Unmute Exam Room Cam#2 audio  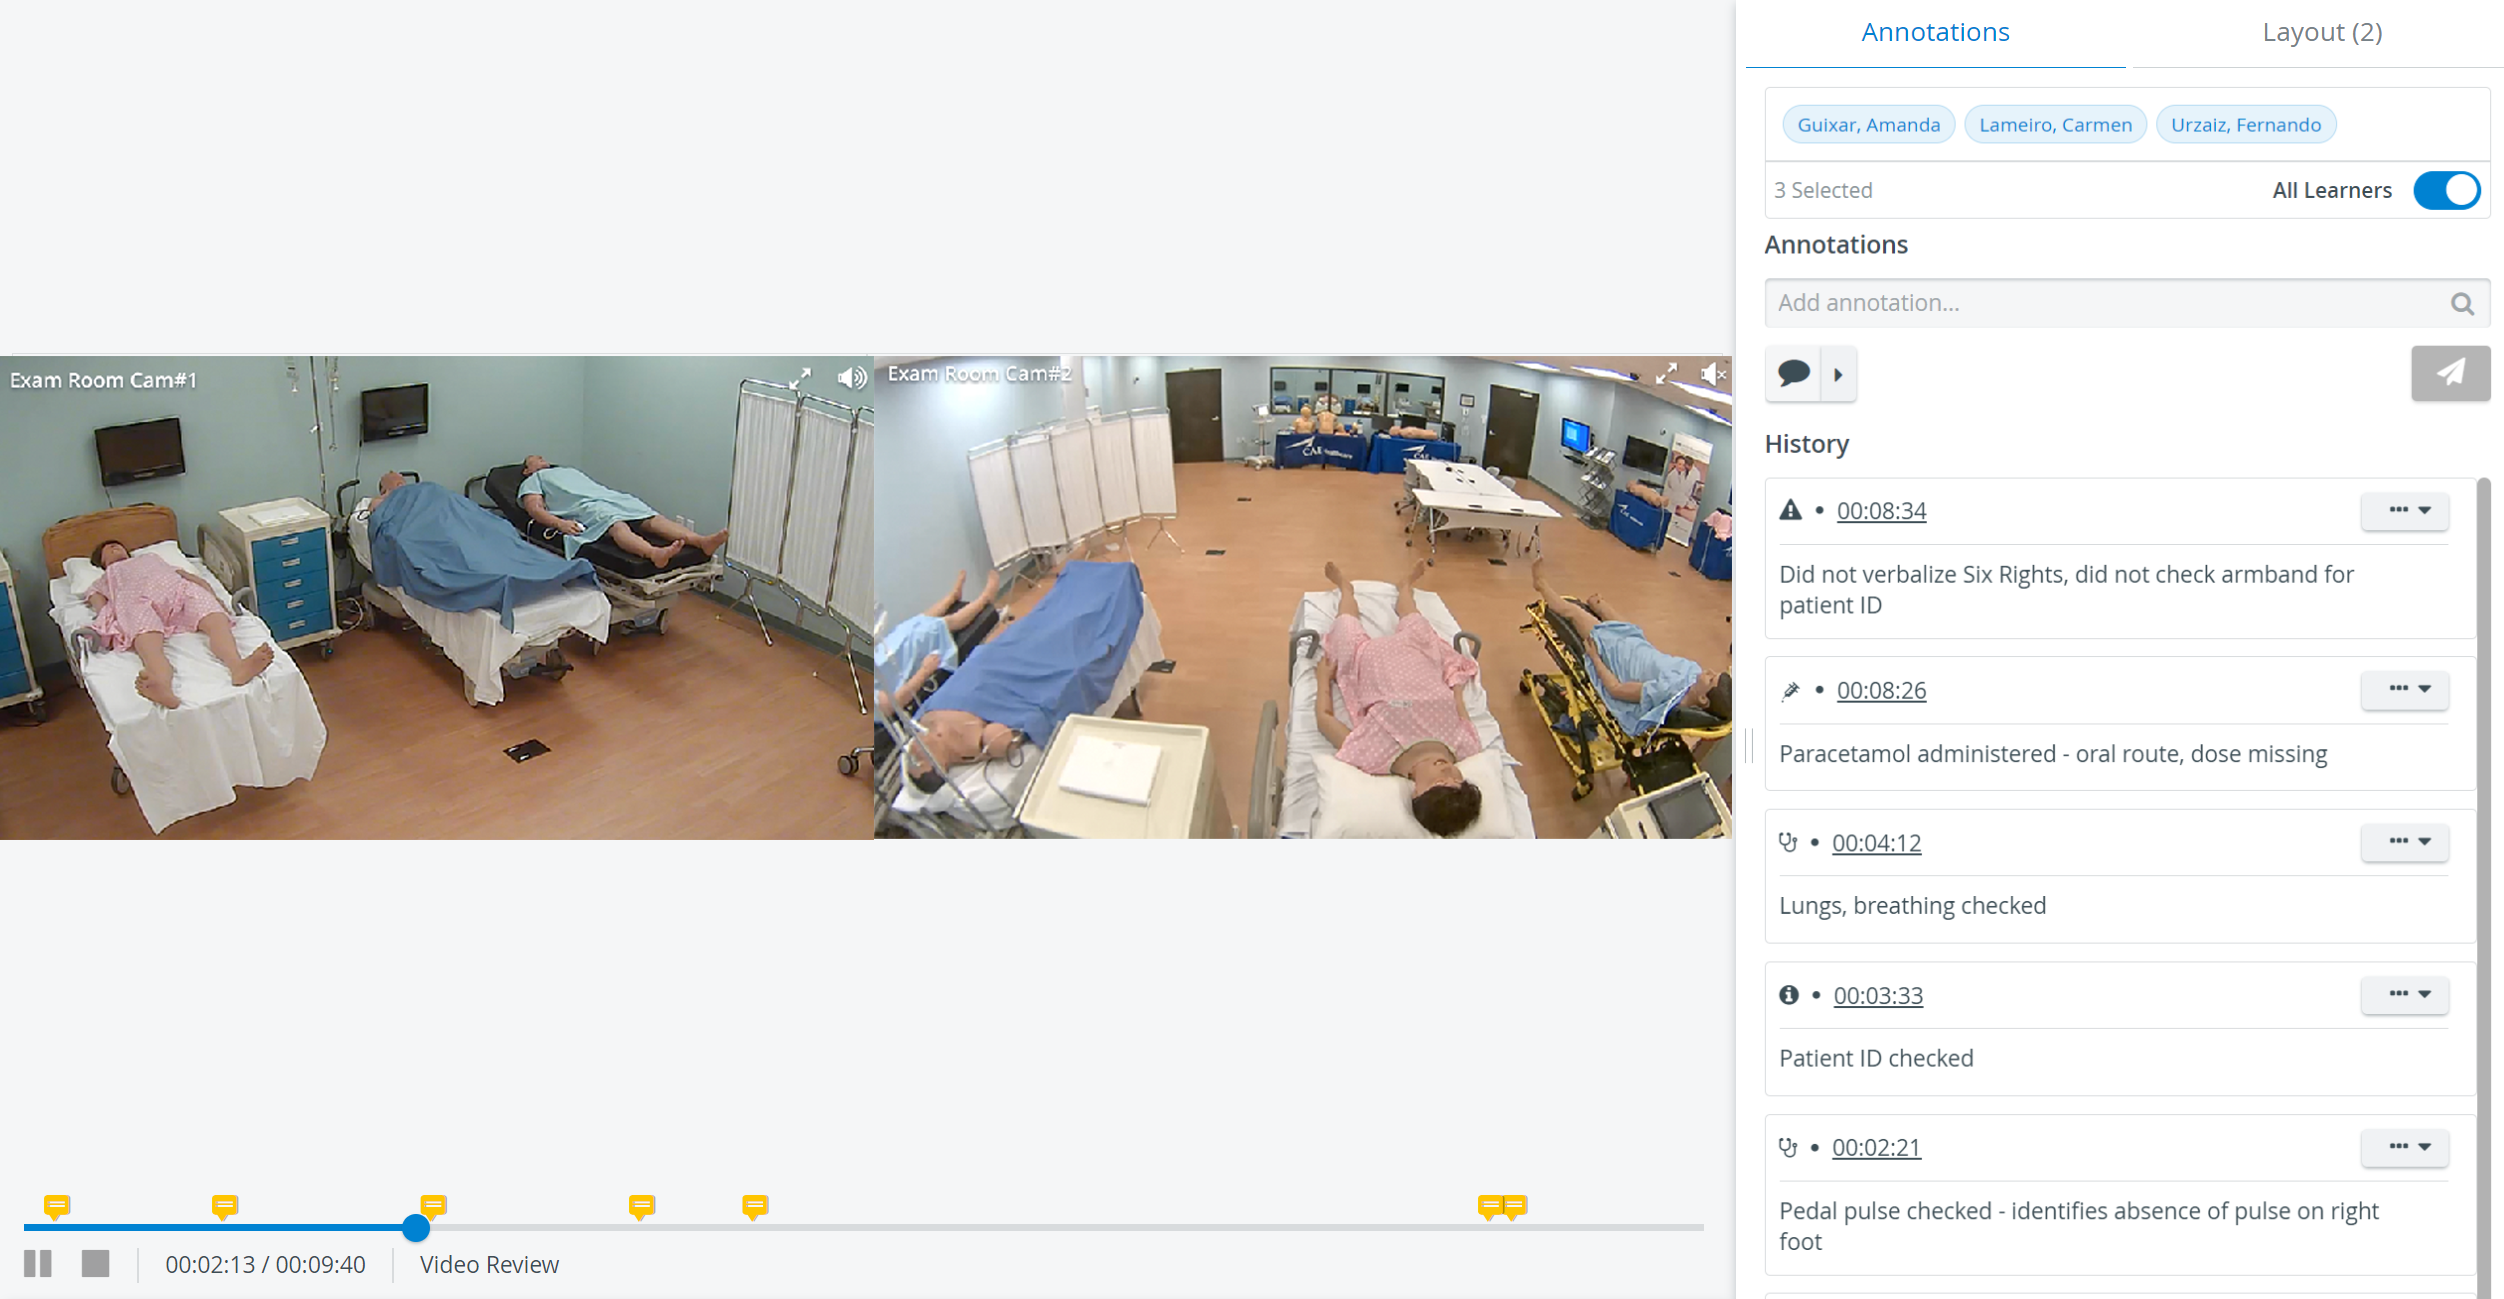1714,374
